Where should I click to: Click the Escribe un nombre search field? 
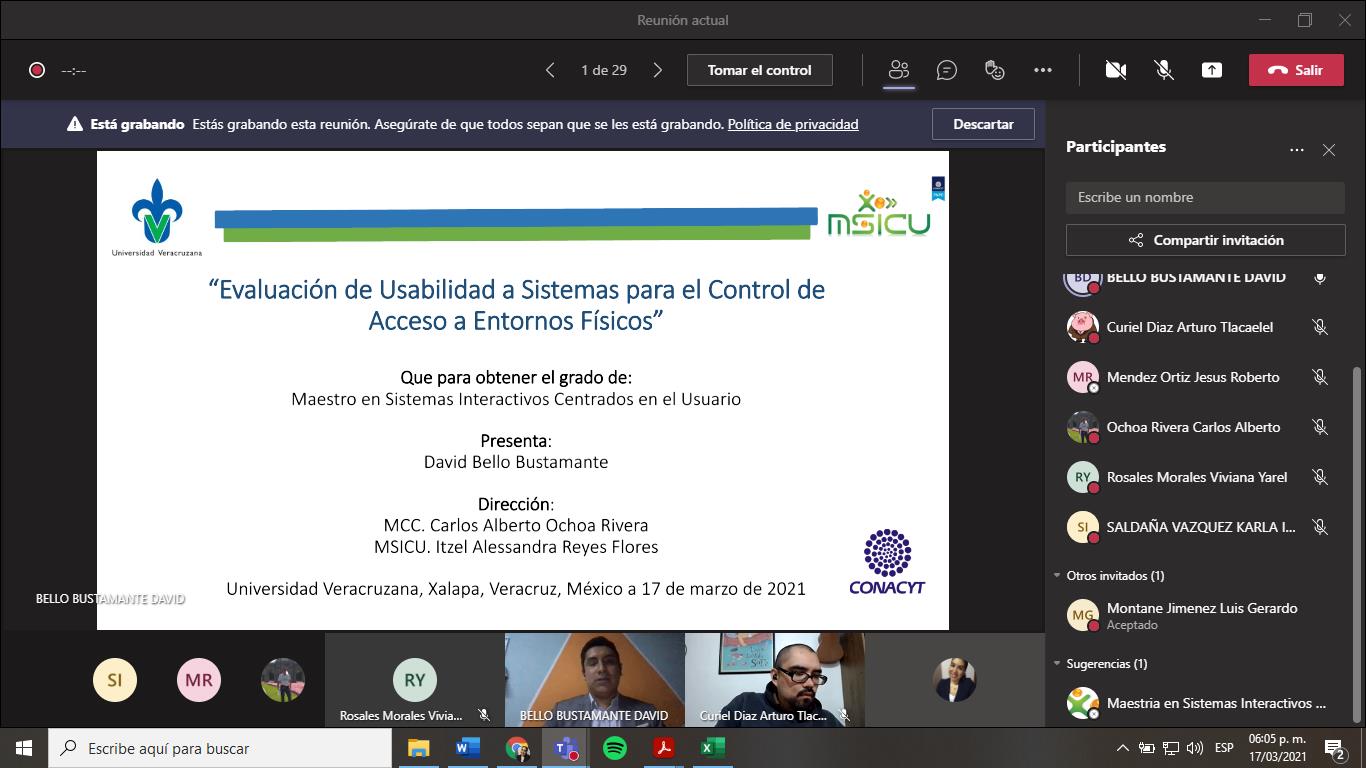click(x=1204, y=197)
